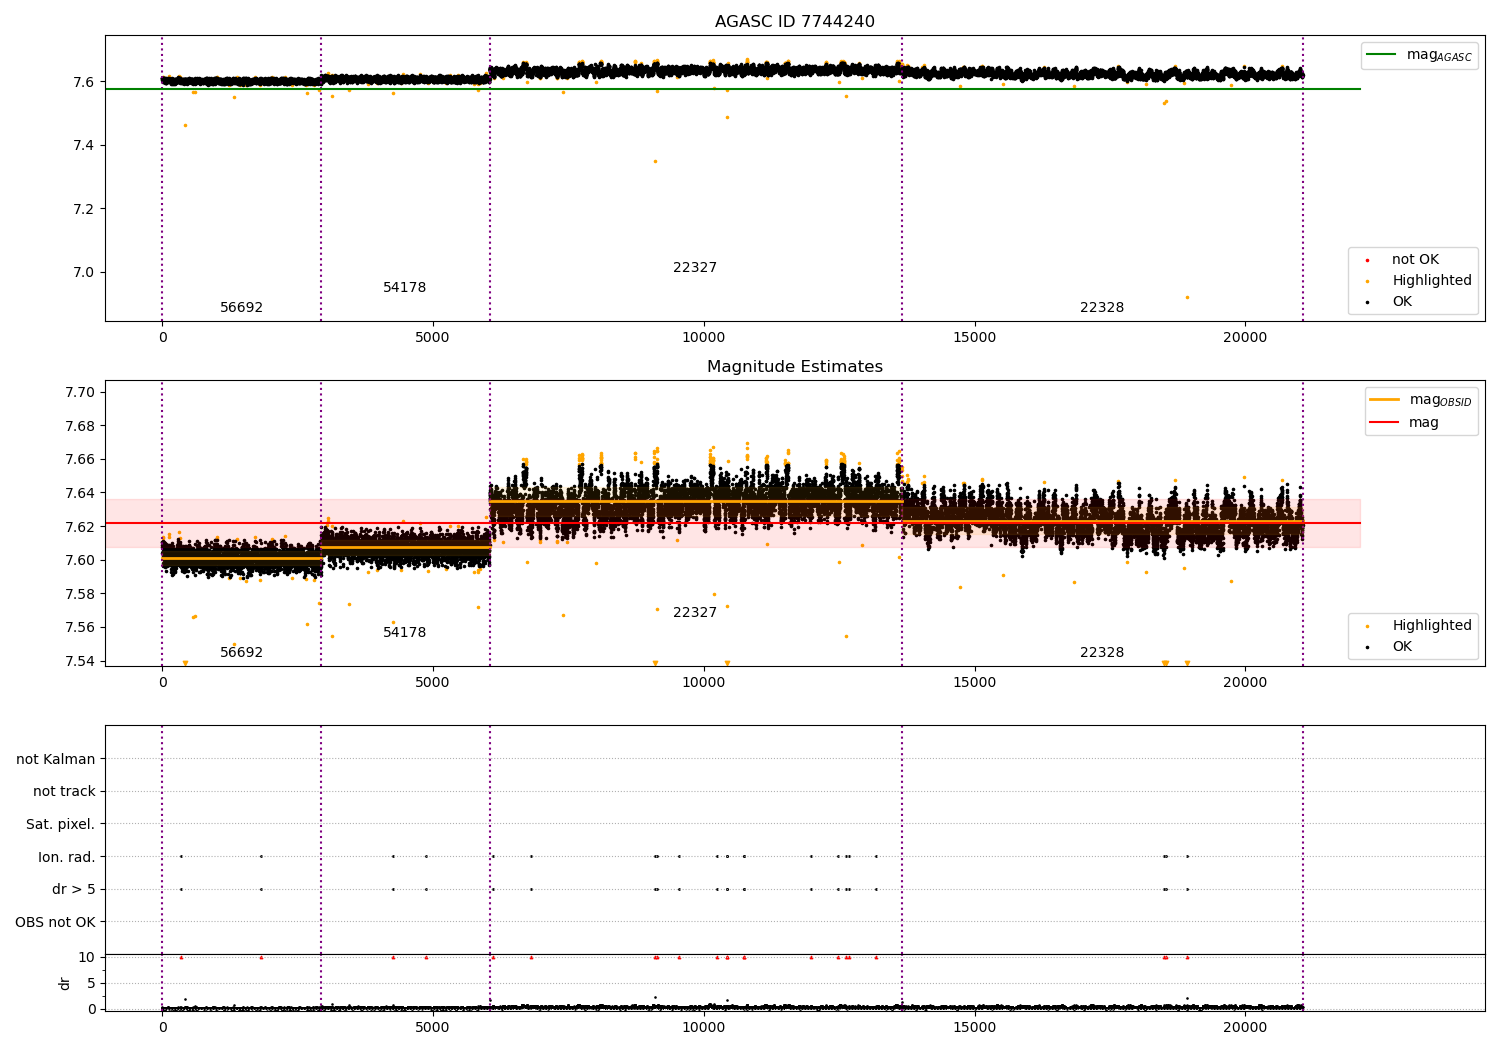Viewport: 1500px width, 1050px height.
Task: Click x-axis tick 10000 under the dr plot
Action: (x=703, y=1027)
